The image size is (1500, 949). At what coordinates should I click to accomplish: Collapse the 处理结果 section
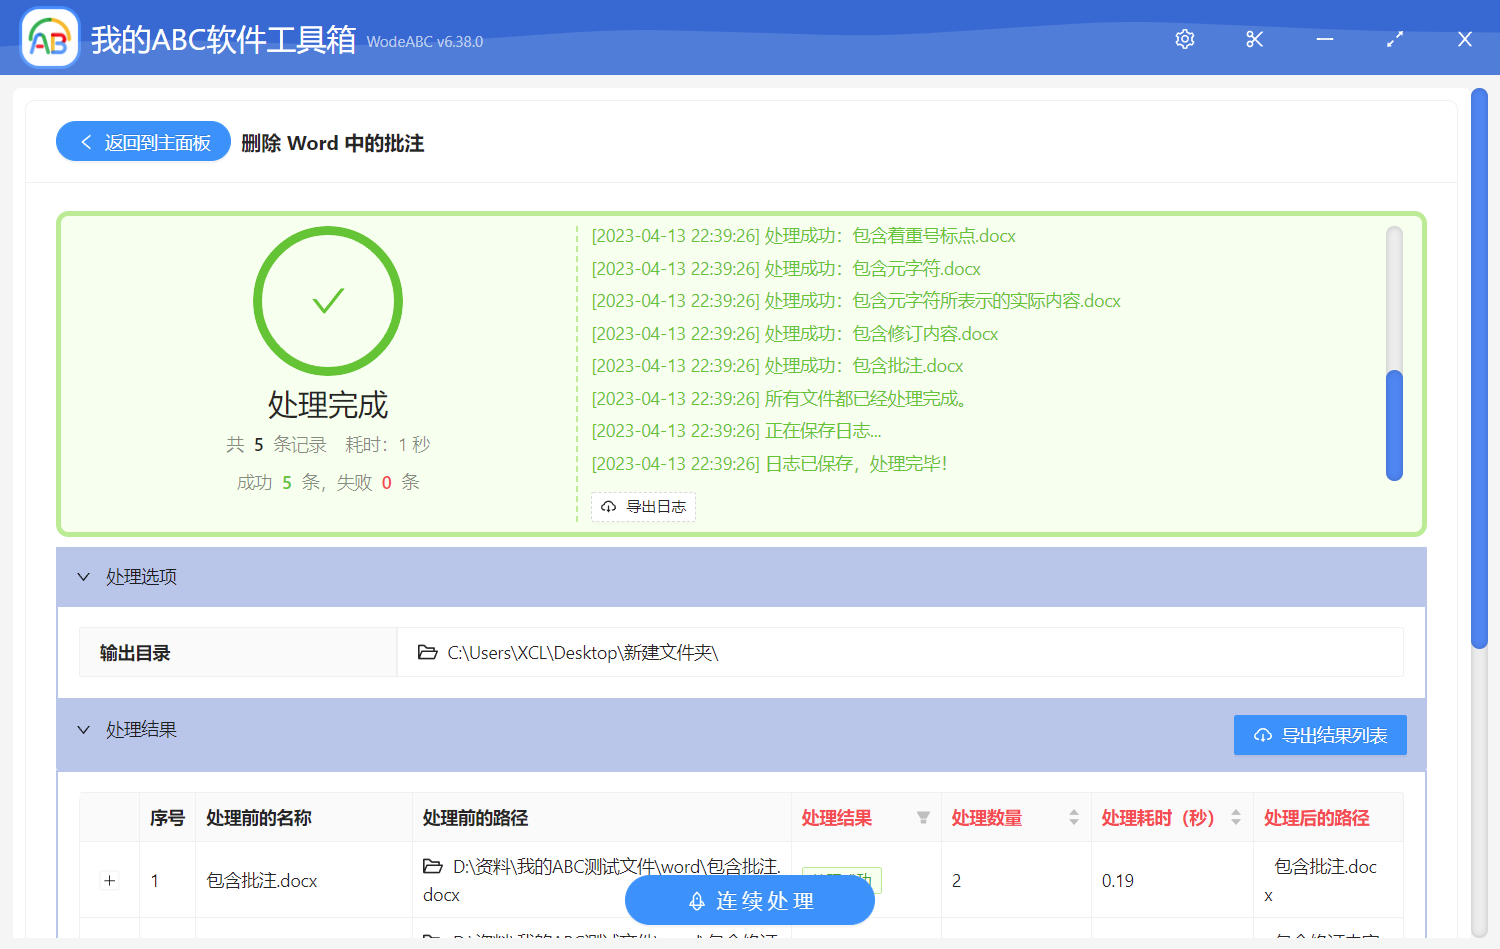84,730
